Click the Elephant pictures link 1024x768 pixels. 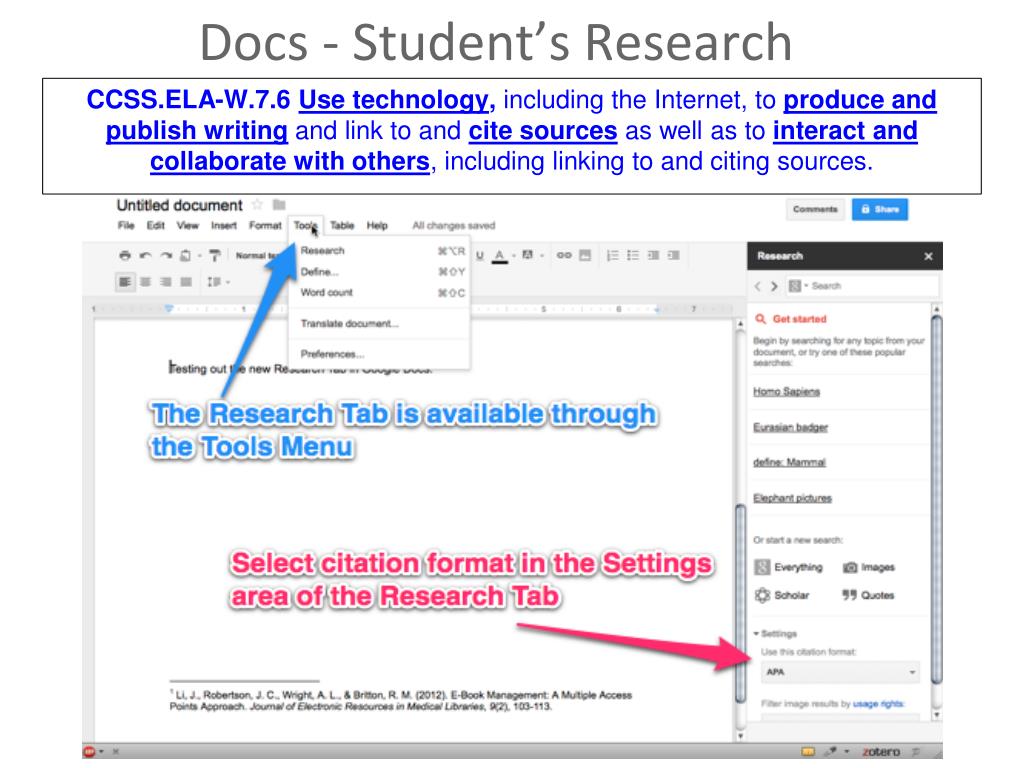792,498
